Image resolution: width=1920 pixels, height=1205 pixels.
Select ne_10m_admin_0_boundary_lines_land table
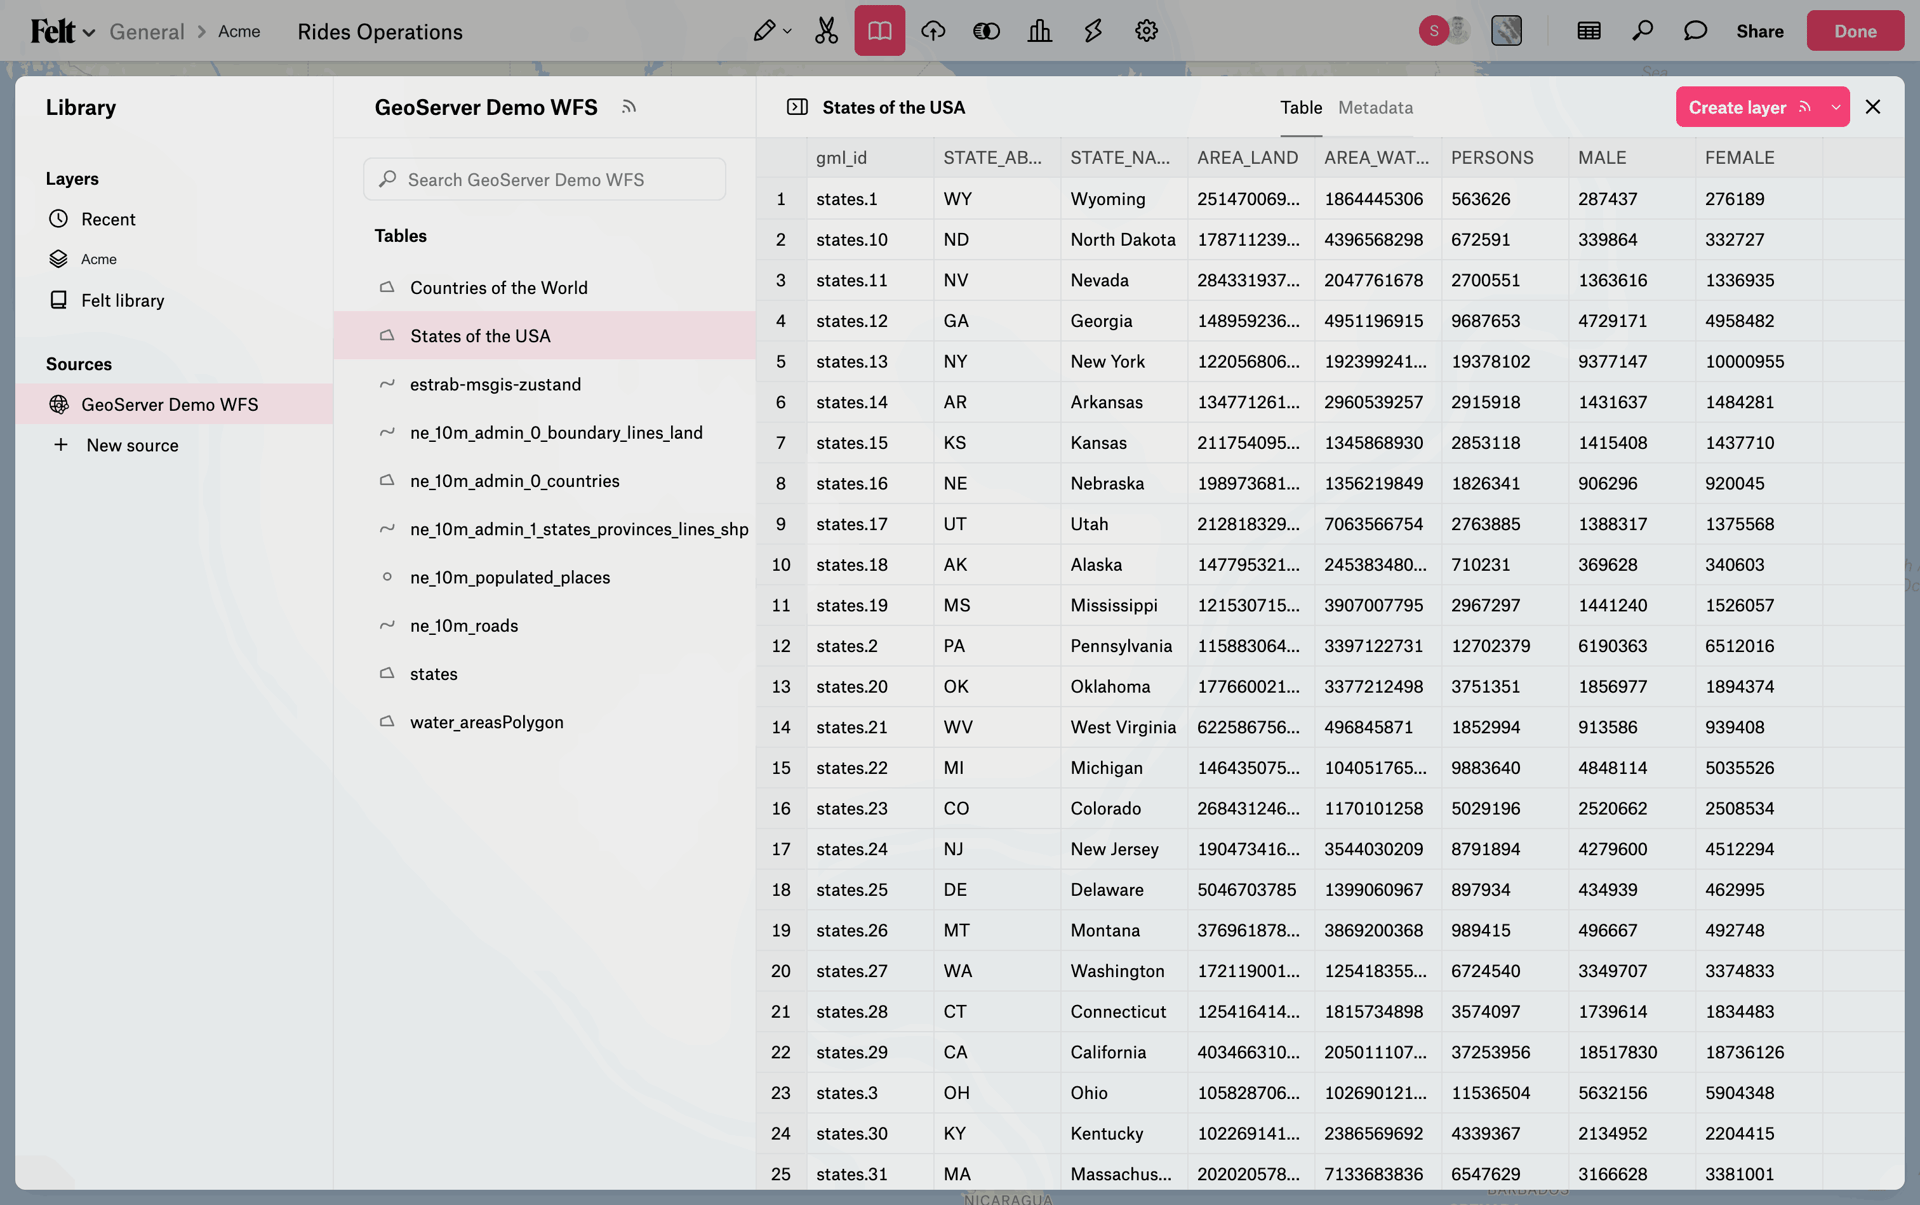(545, 433)
